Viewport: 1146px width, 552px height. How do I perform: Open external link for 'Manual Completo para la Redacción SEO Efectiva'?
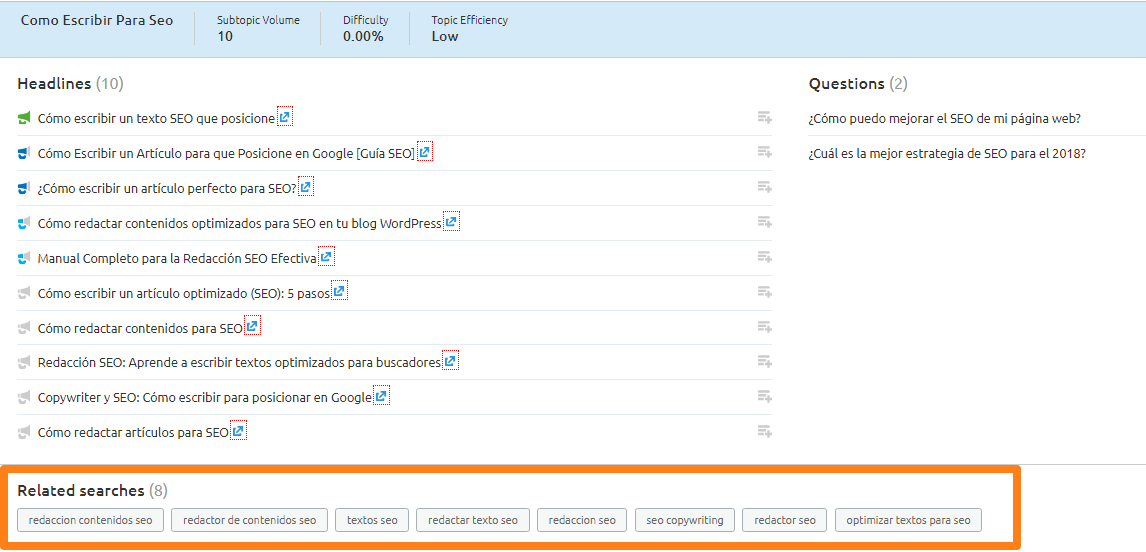tap(326, 258)
